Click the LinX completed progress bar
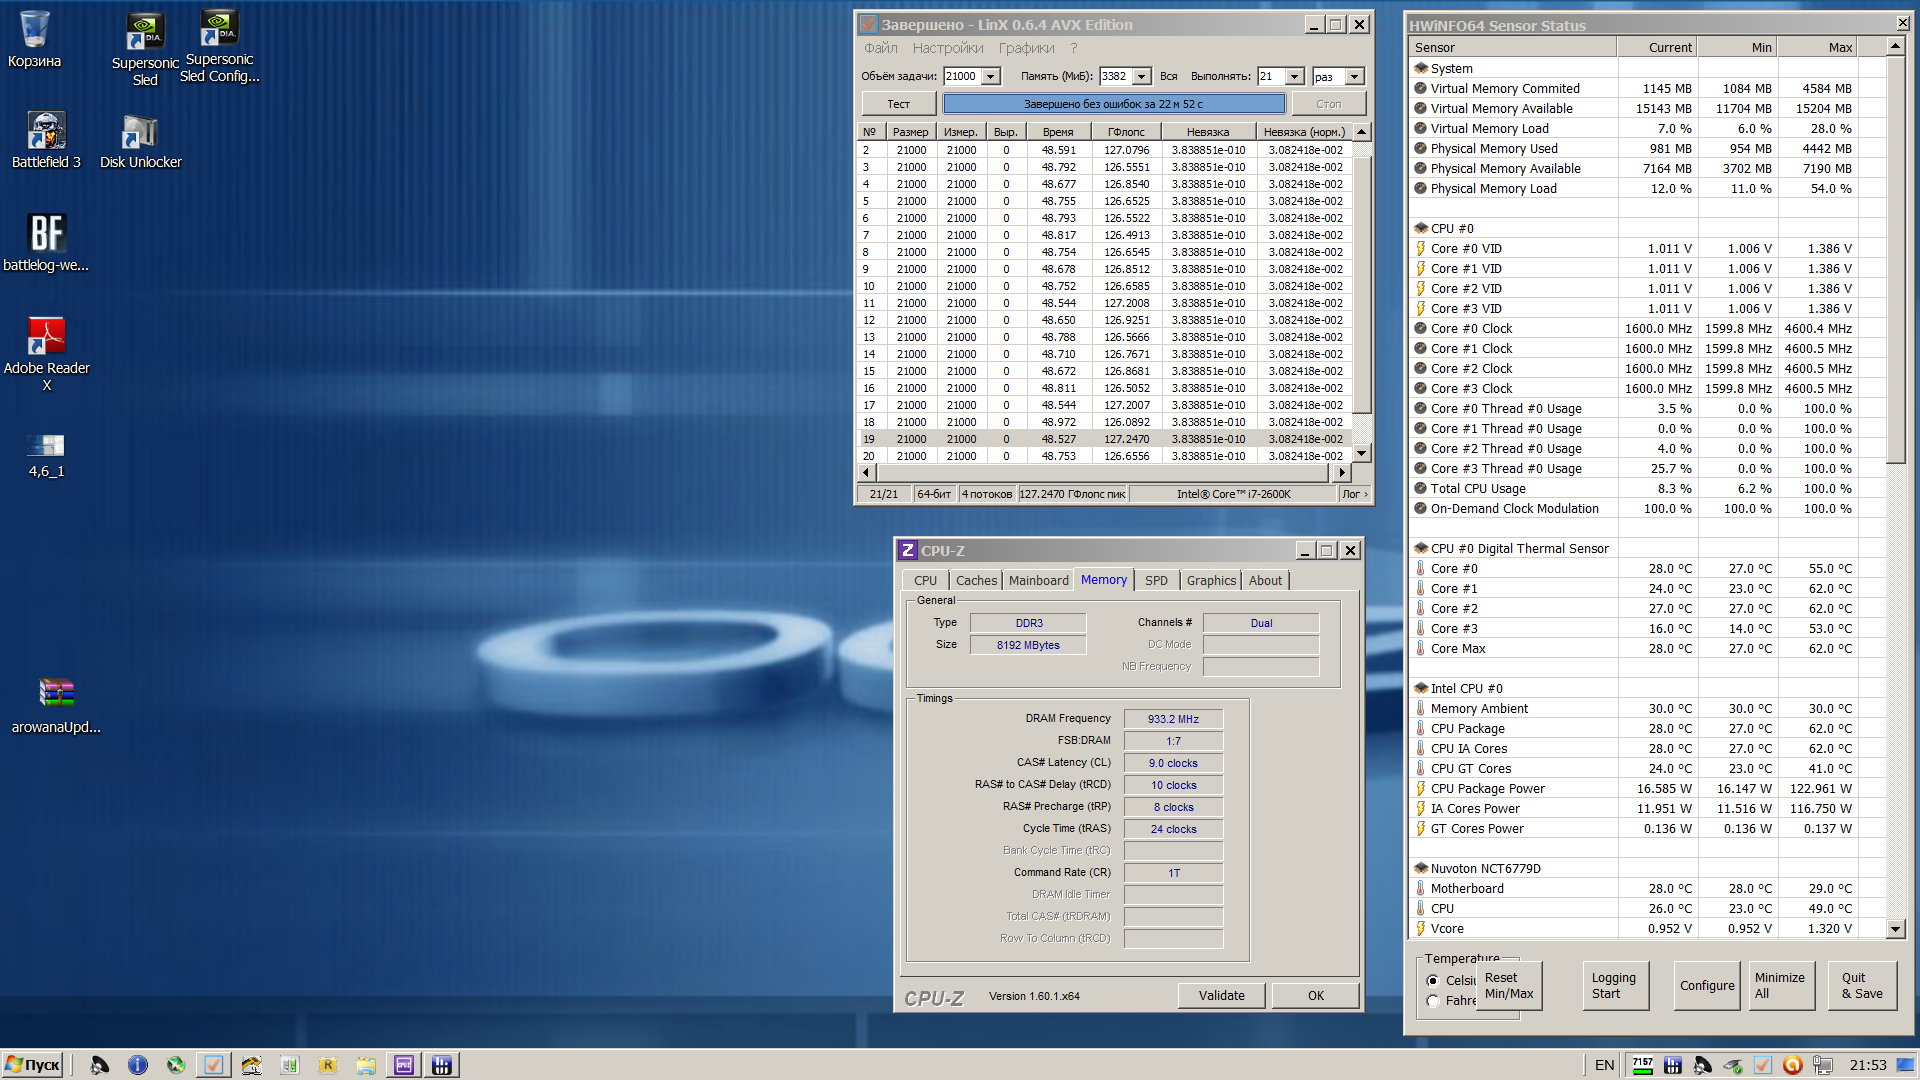Viewport: 1920px width, 1080px height. click(1113, 104)
